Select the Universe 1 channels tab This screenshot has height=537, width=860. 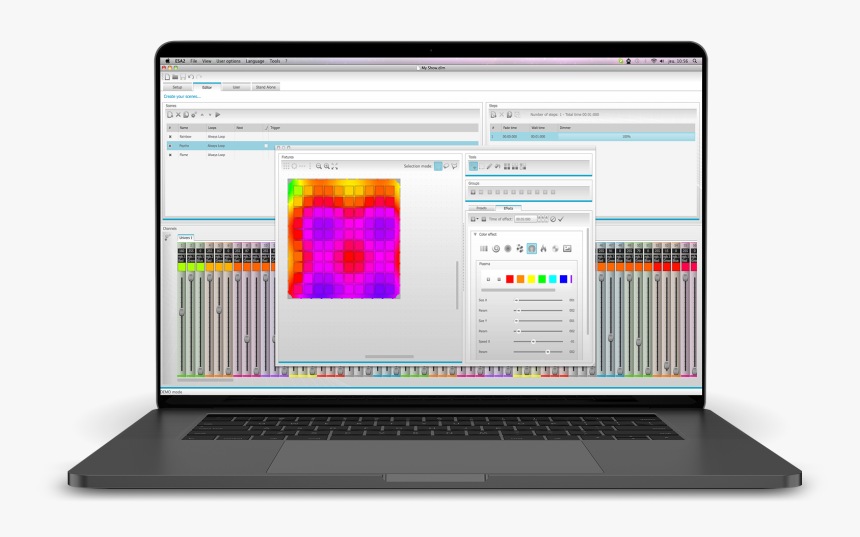tap(185, 238)
